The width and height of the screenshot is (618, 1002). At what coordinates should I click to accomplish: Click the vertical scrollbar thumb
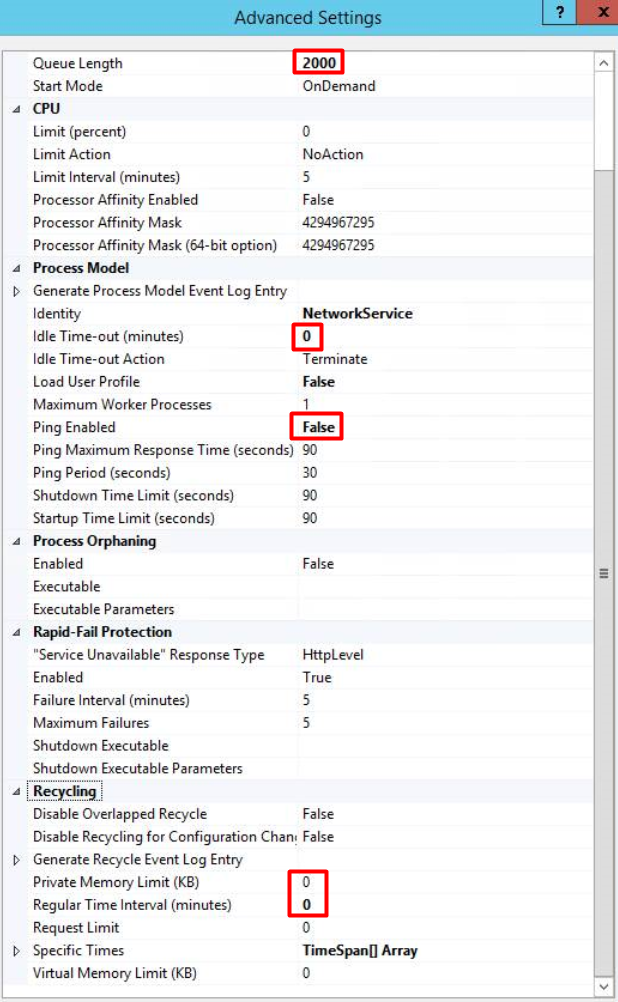click(x=603, y=573)
